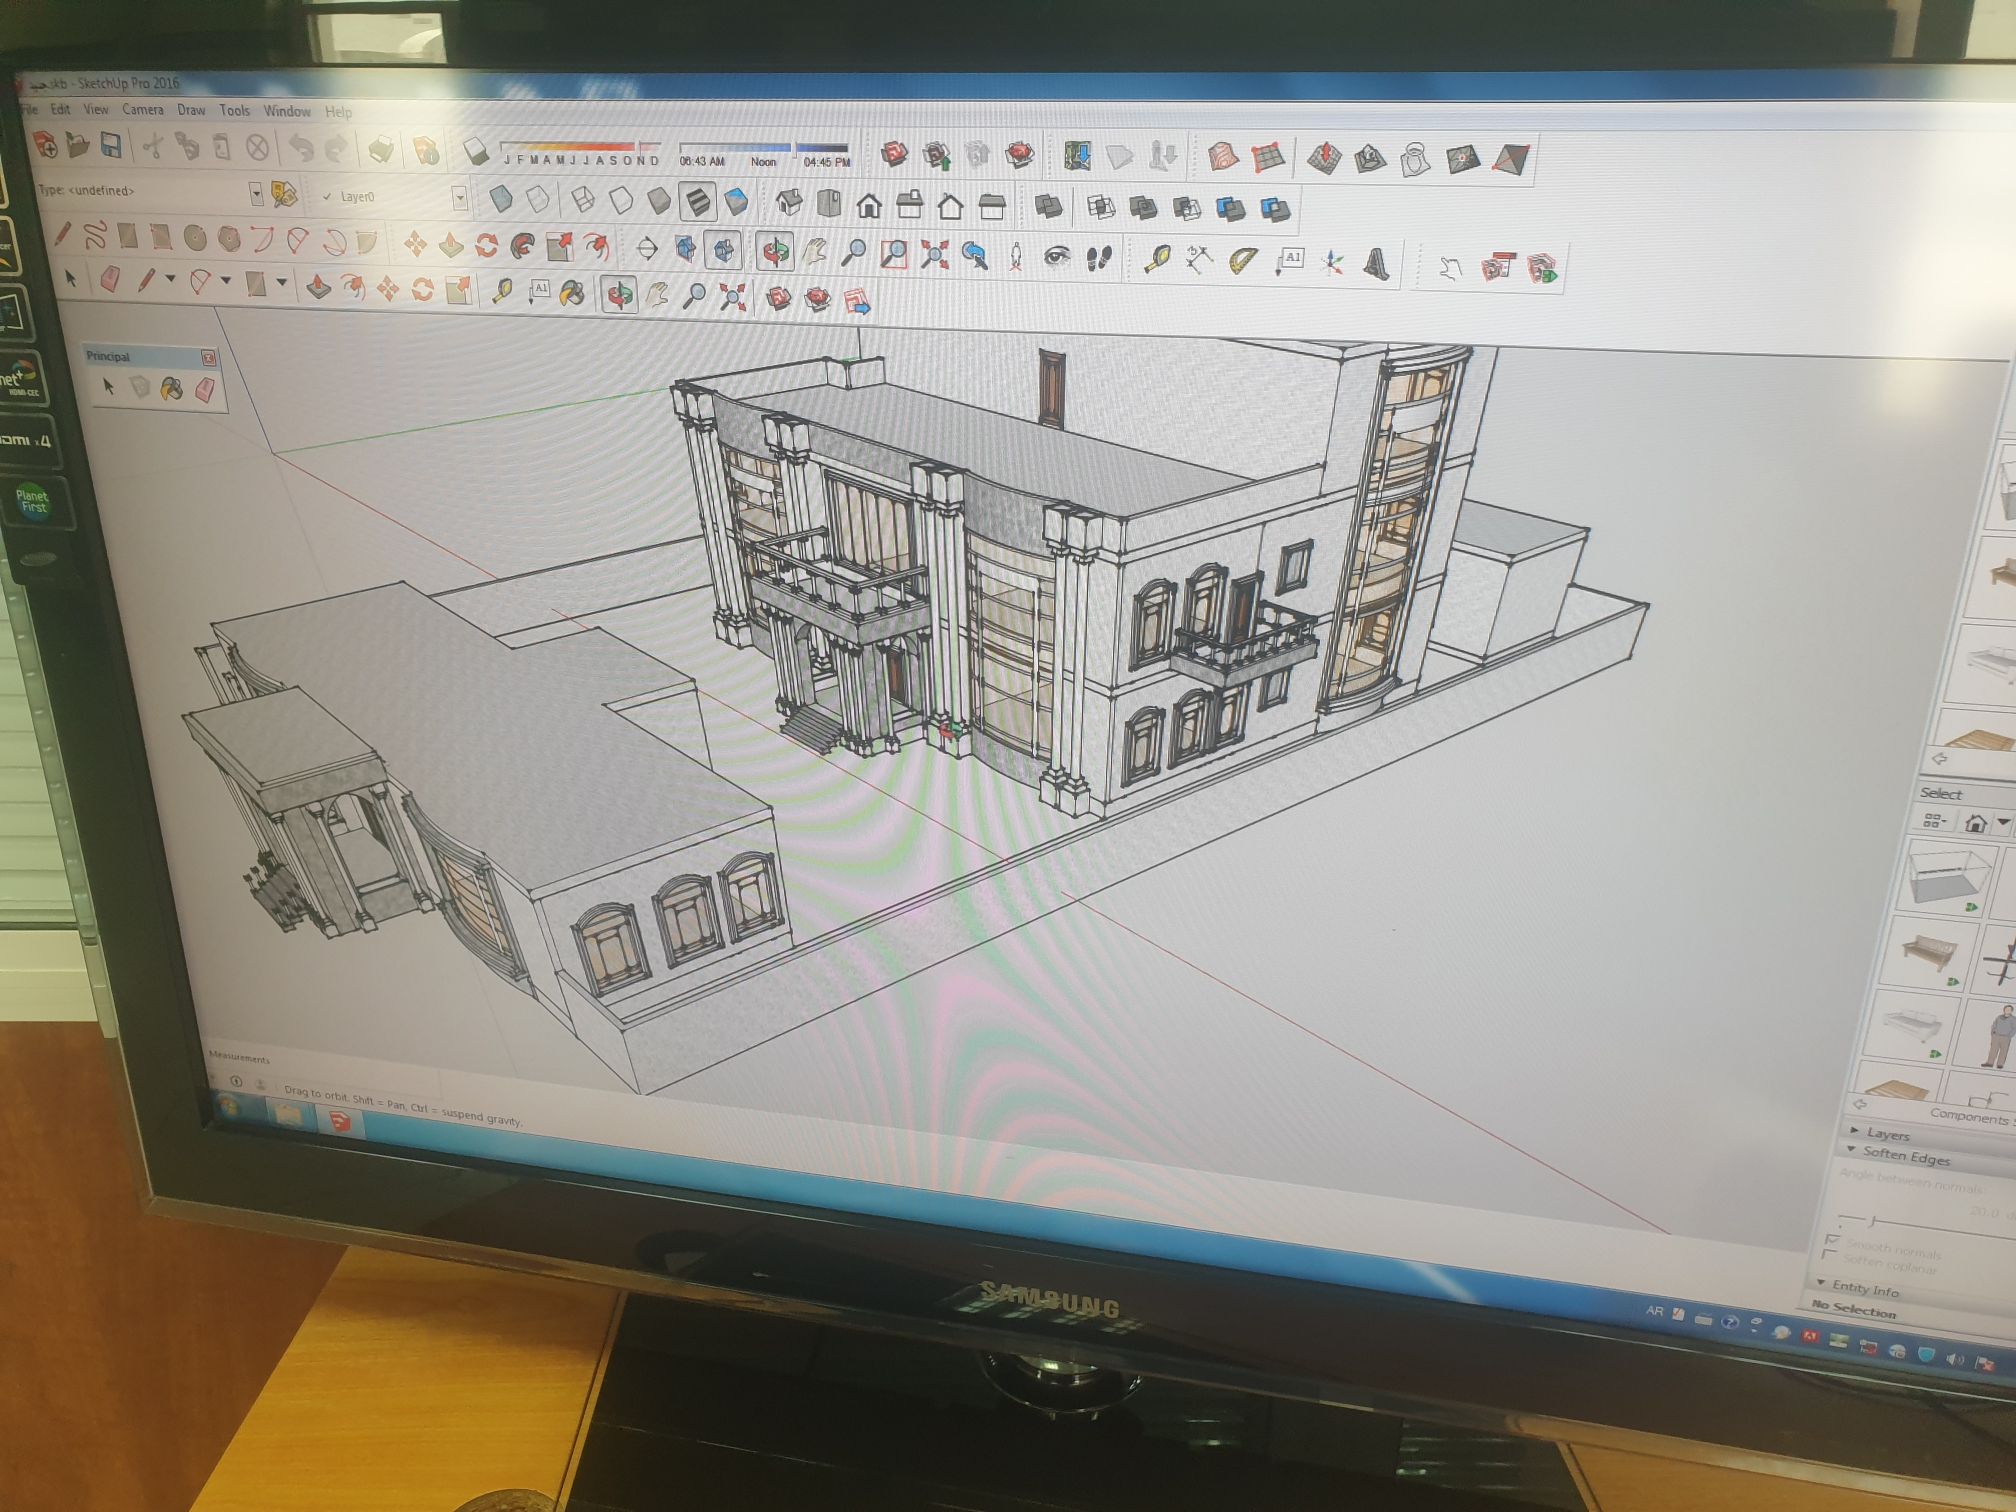Select the Protractor tool
Image resolution: width=2016 pixels, height=1512 pixels.
point(1242,261)
